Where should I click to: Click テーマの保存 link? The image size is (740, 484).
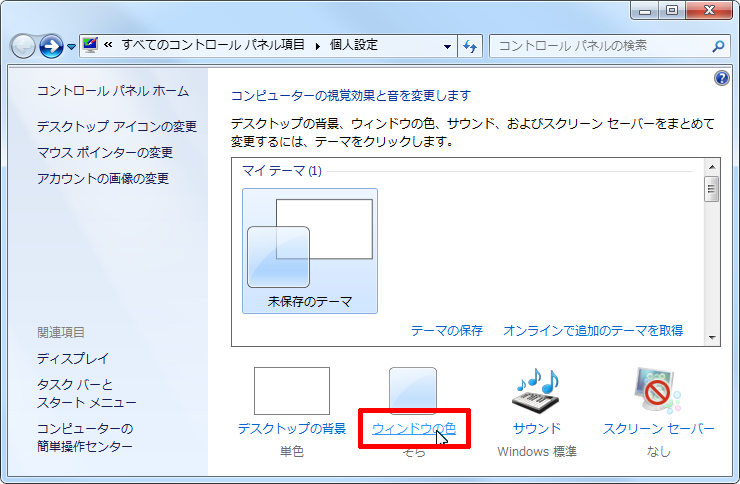pos(446,330)
